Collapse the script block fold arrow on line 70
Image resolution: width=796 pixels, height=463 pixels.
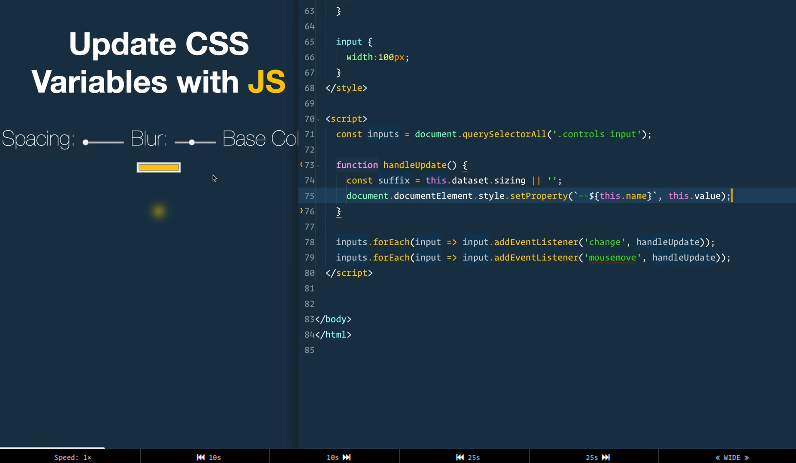[x=318, y=120]
